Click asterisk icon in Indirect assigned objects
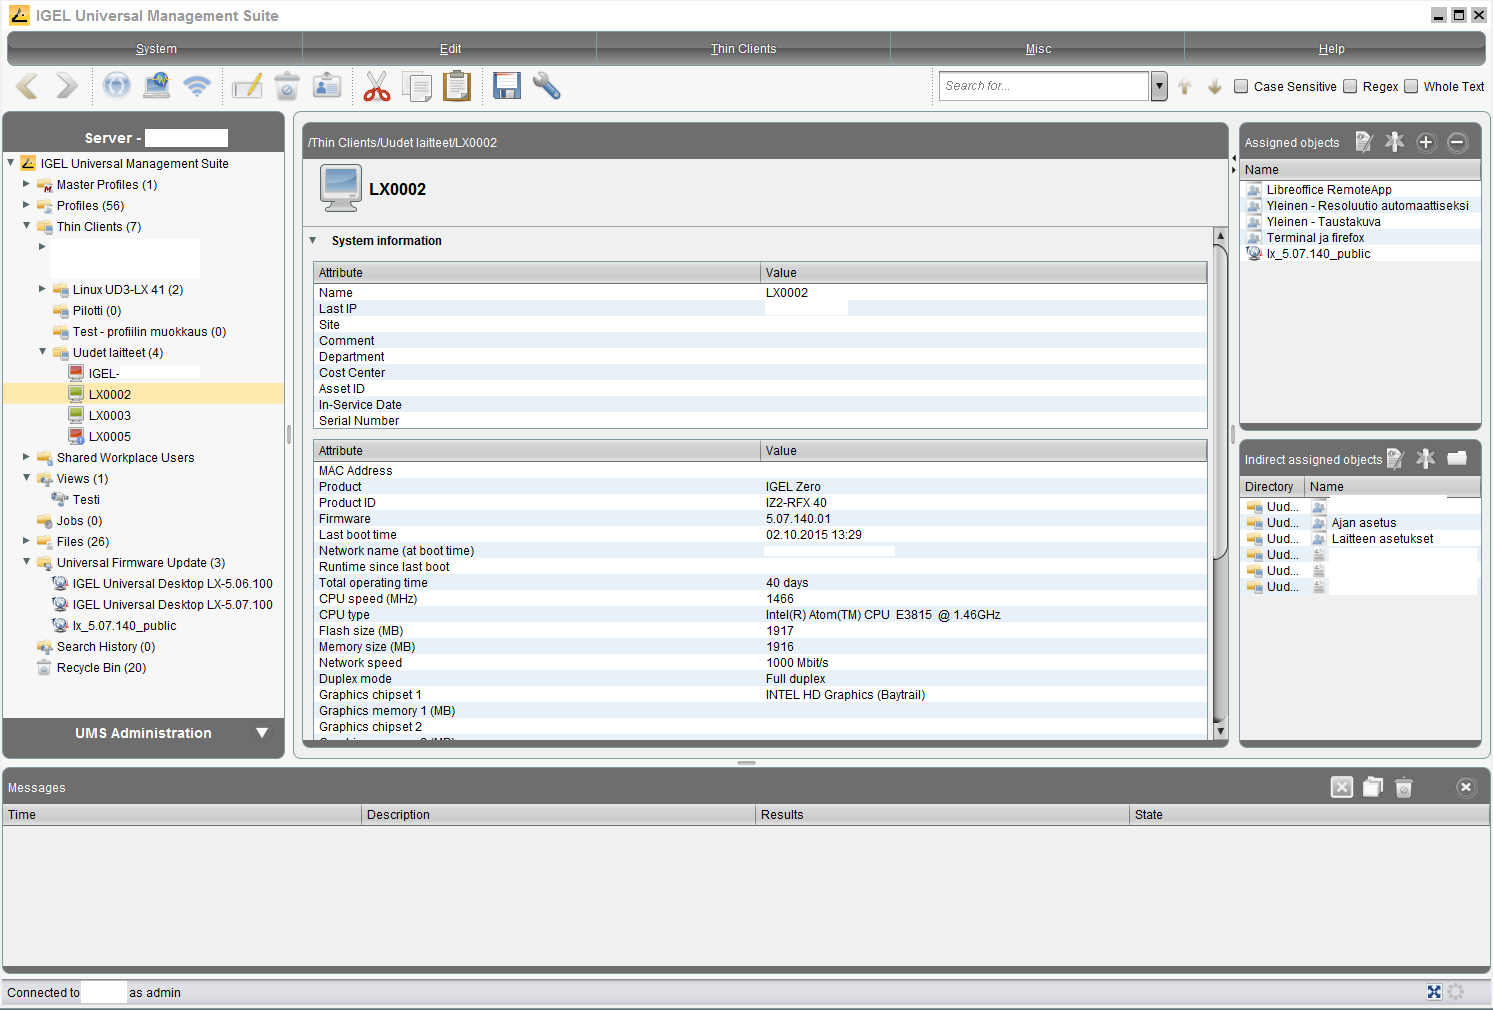Screen dimensions: 1493x1010 pyautogui.click(x=1426, y=458)
